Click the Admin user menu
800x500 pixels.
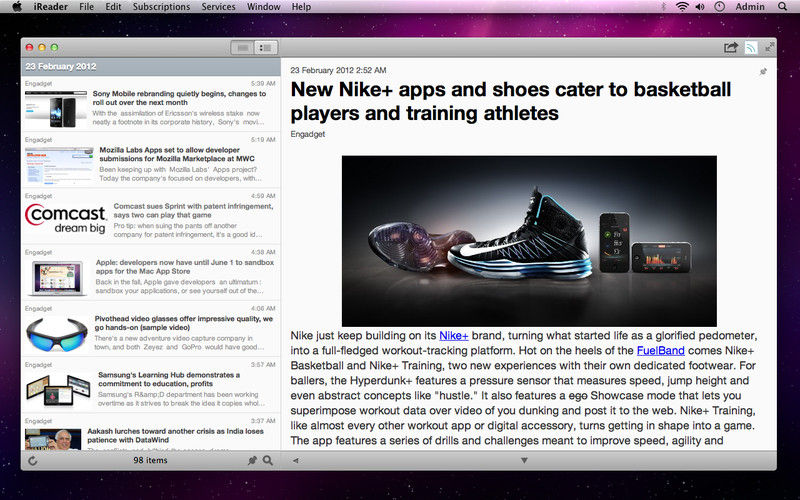tap(749, 7)
